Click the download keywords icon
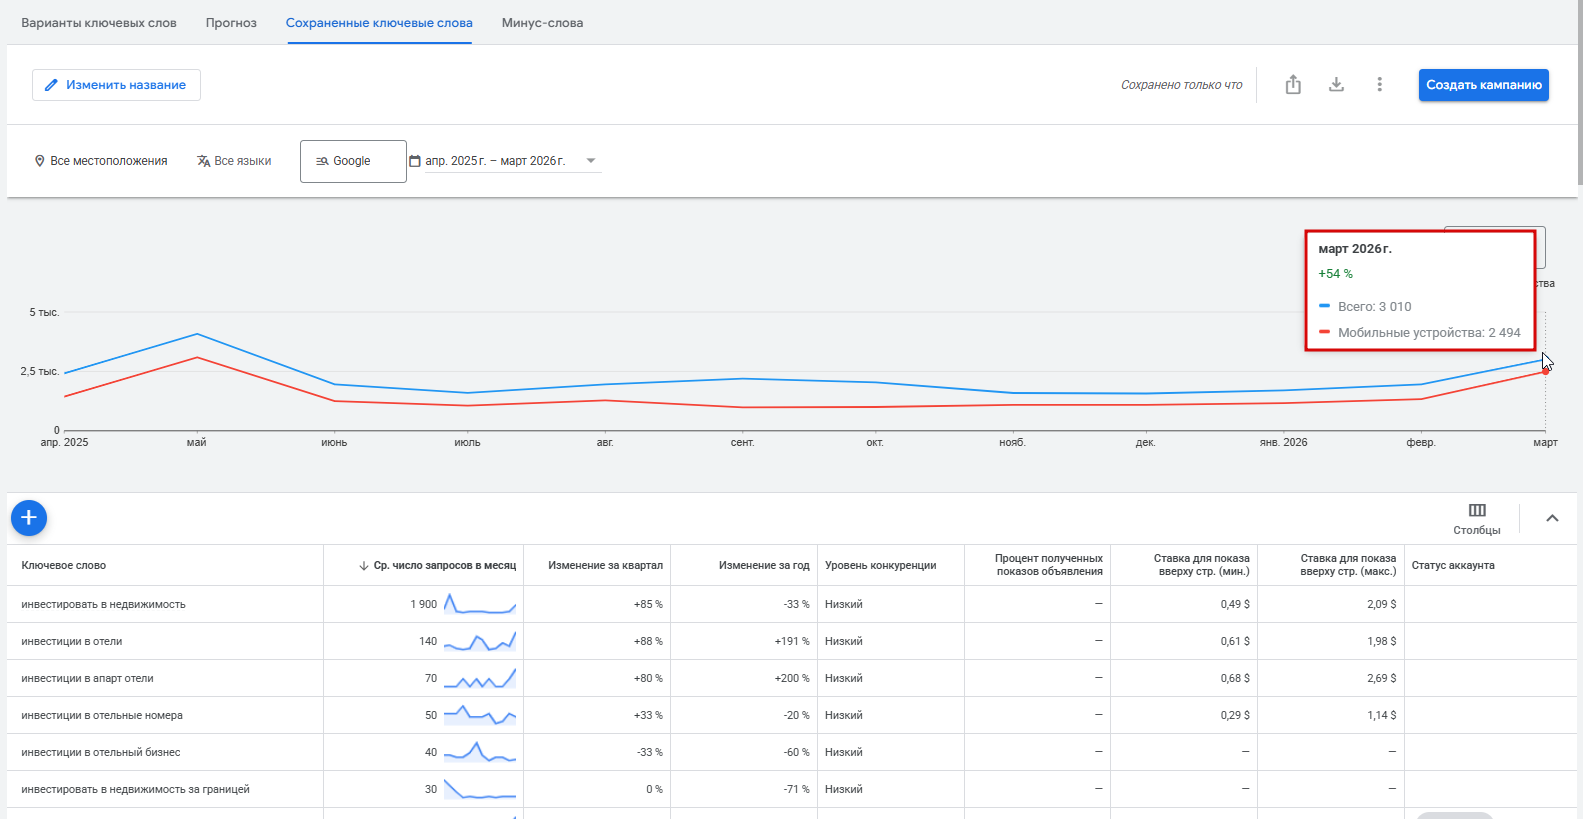The width and height of the screenshot is (1583, 819). (x=1336, y=85)
